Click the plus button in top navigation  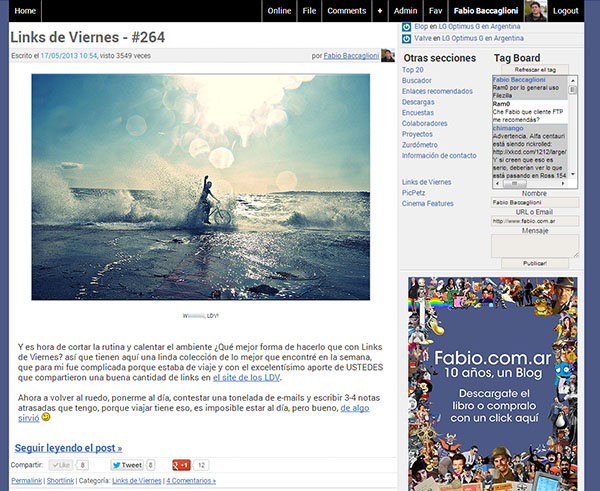pos(380,11)
